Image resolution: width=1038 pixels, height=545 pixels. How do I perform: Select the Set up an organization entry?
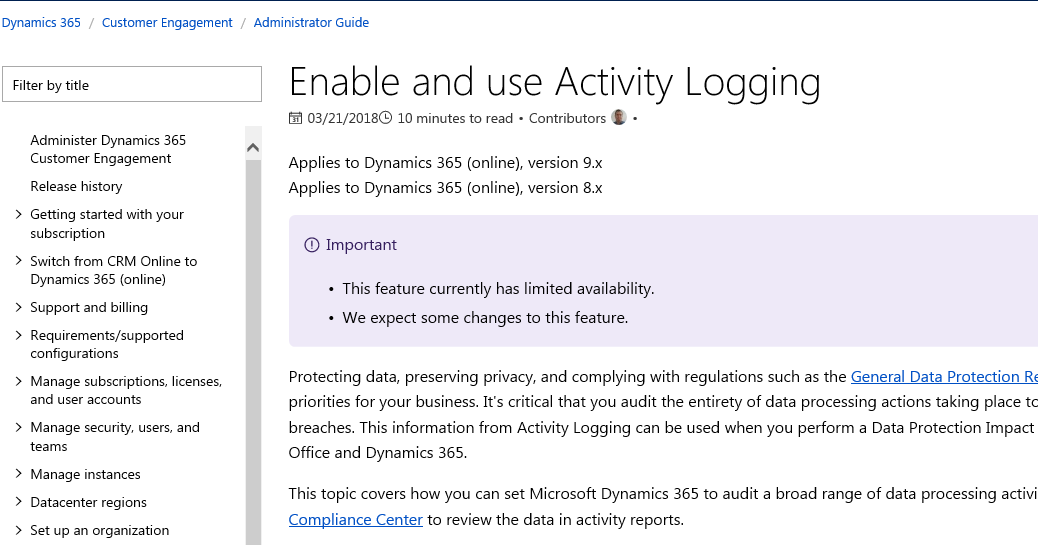coord(99,530)
